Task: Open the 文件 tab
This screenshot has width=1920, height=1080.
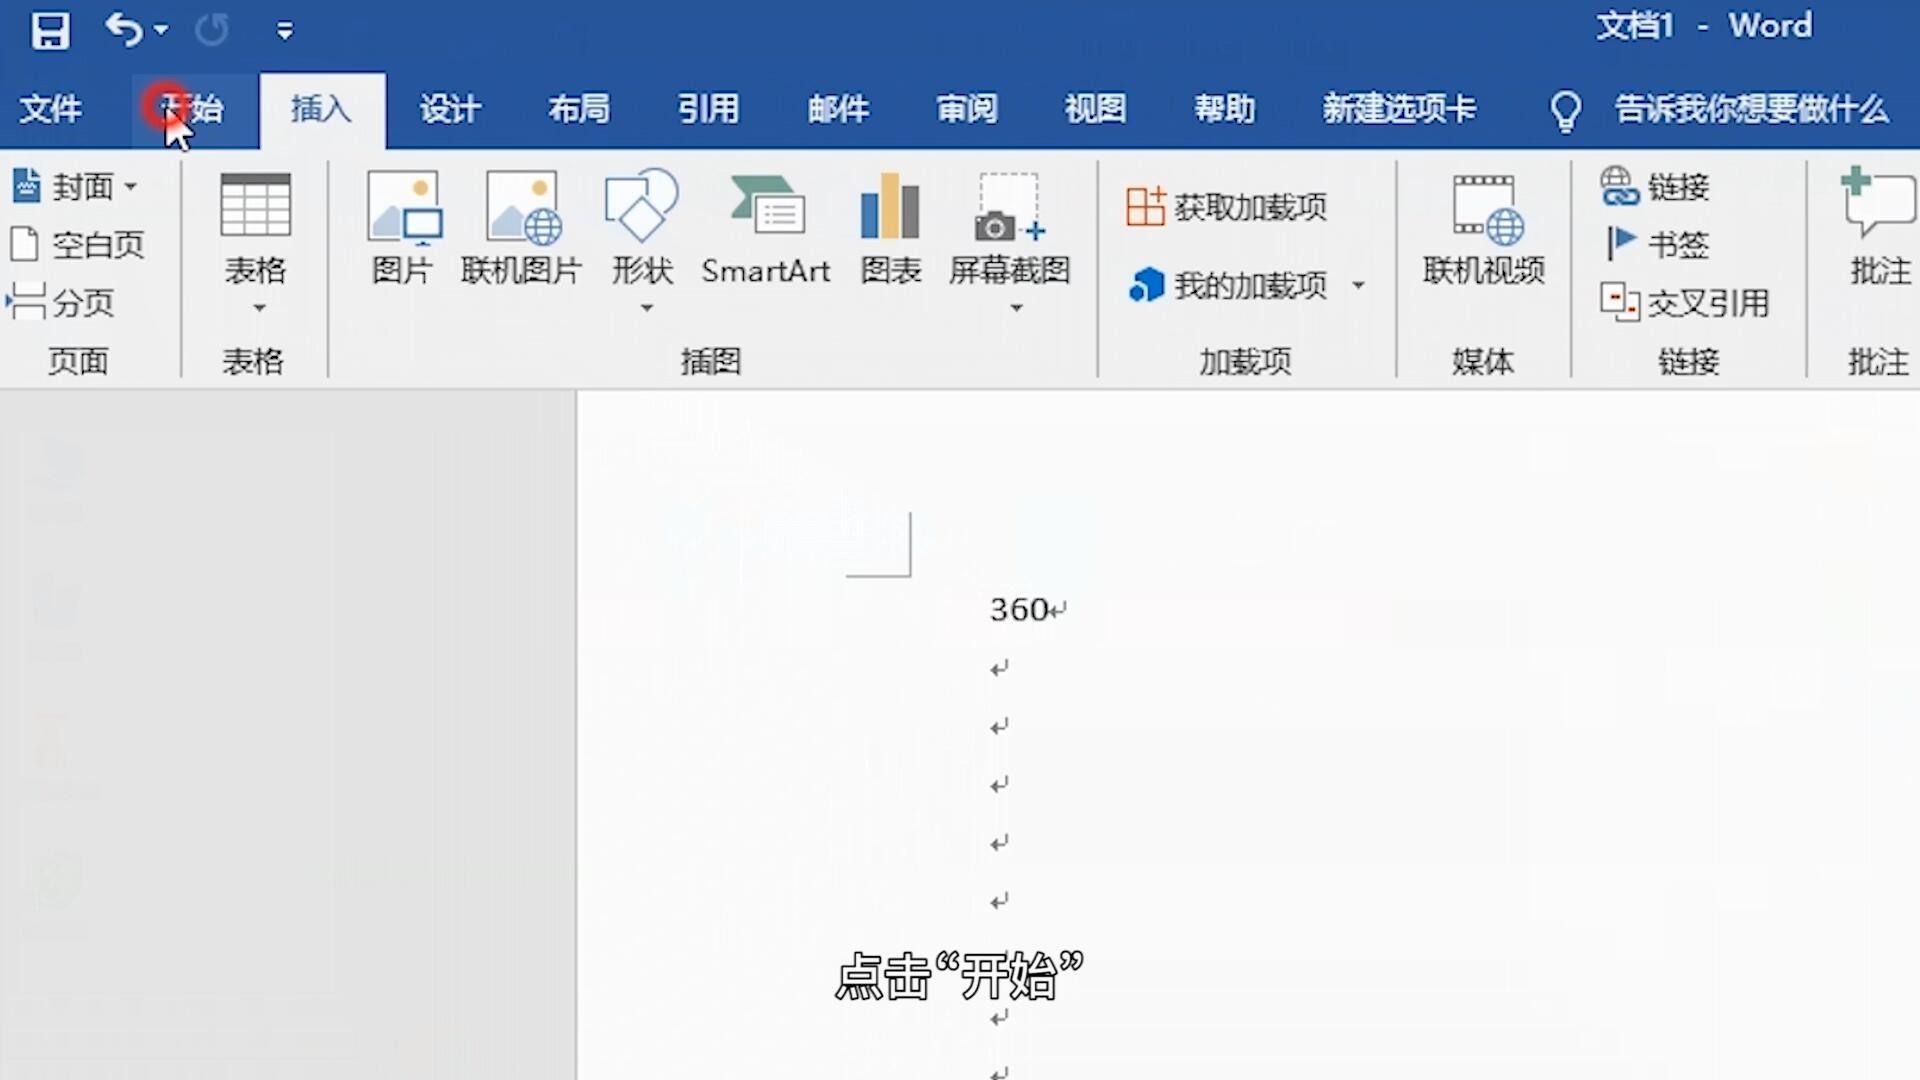Action: [51, 108]
